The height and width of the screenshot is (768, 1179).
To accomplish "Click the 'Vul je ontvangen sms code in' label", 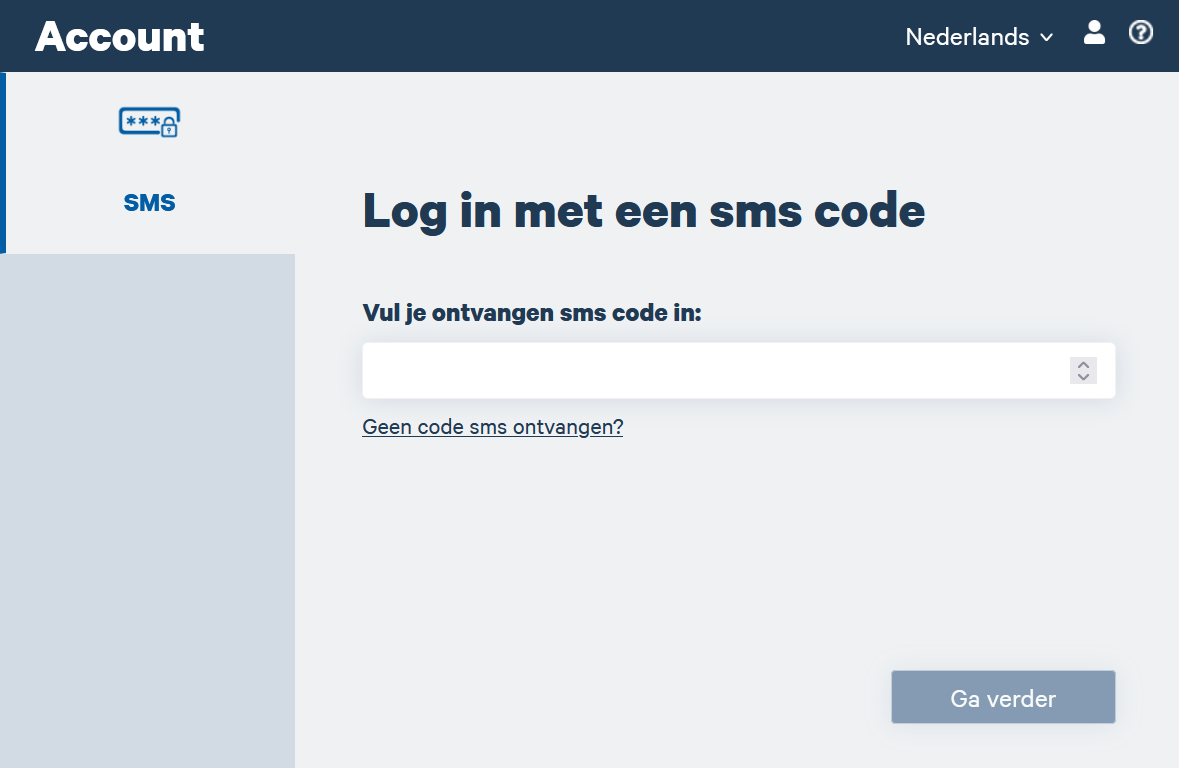I will coord(532,313).
